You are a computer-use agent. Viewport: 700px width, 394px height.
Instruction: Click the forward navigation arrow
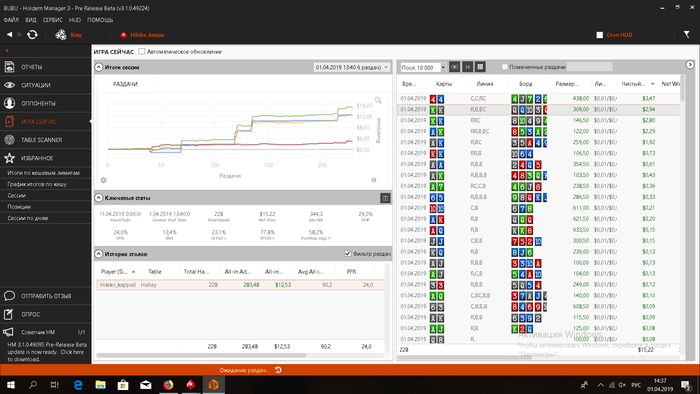click(20, 34)
